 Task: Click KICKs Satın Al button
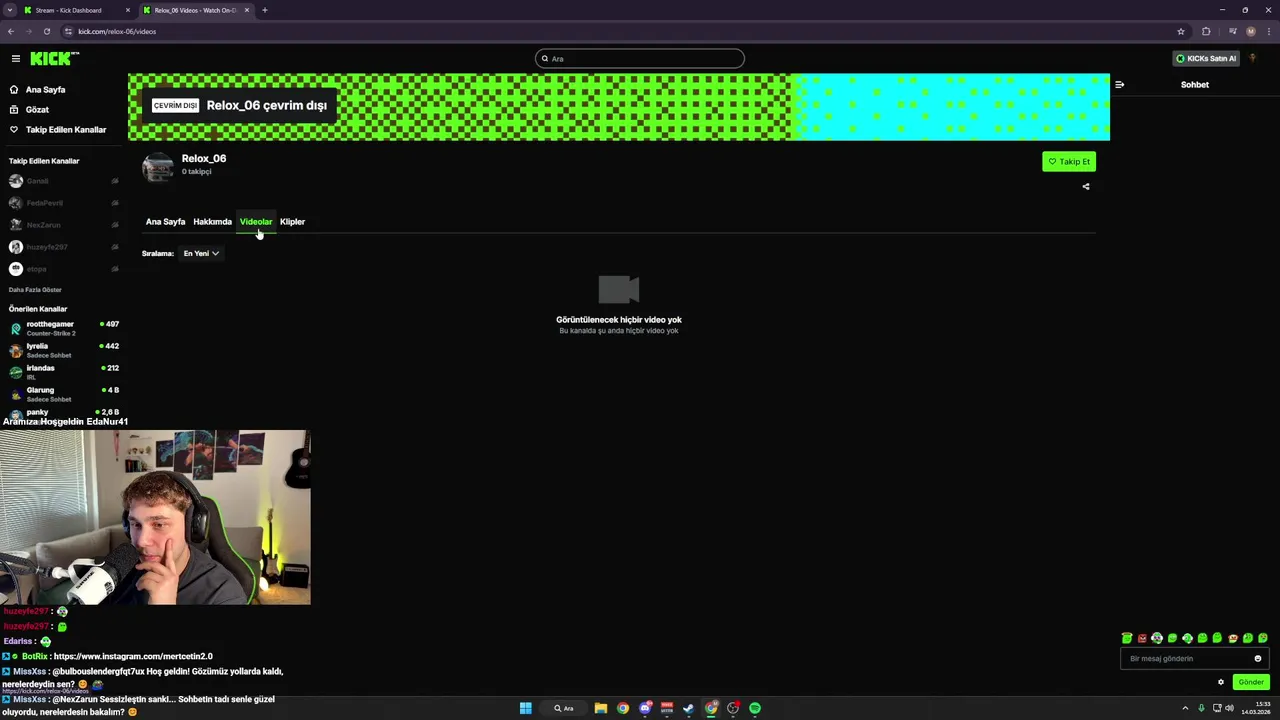pyautogui.click(x=1206, y=59)
